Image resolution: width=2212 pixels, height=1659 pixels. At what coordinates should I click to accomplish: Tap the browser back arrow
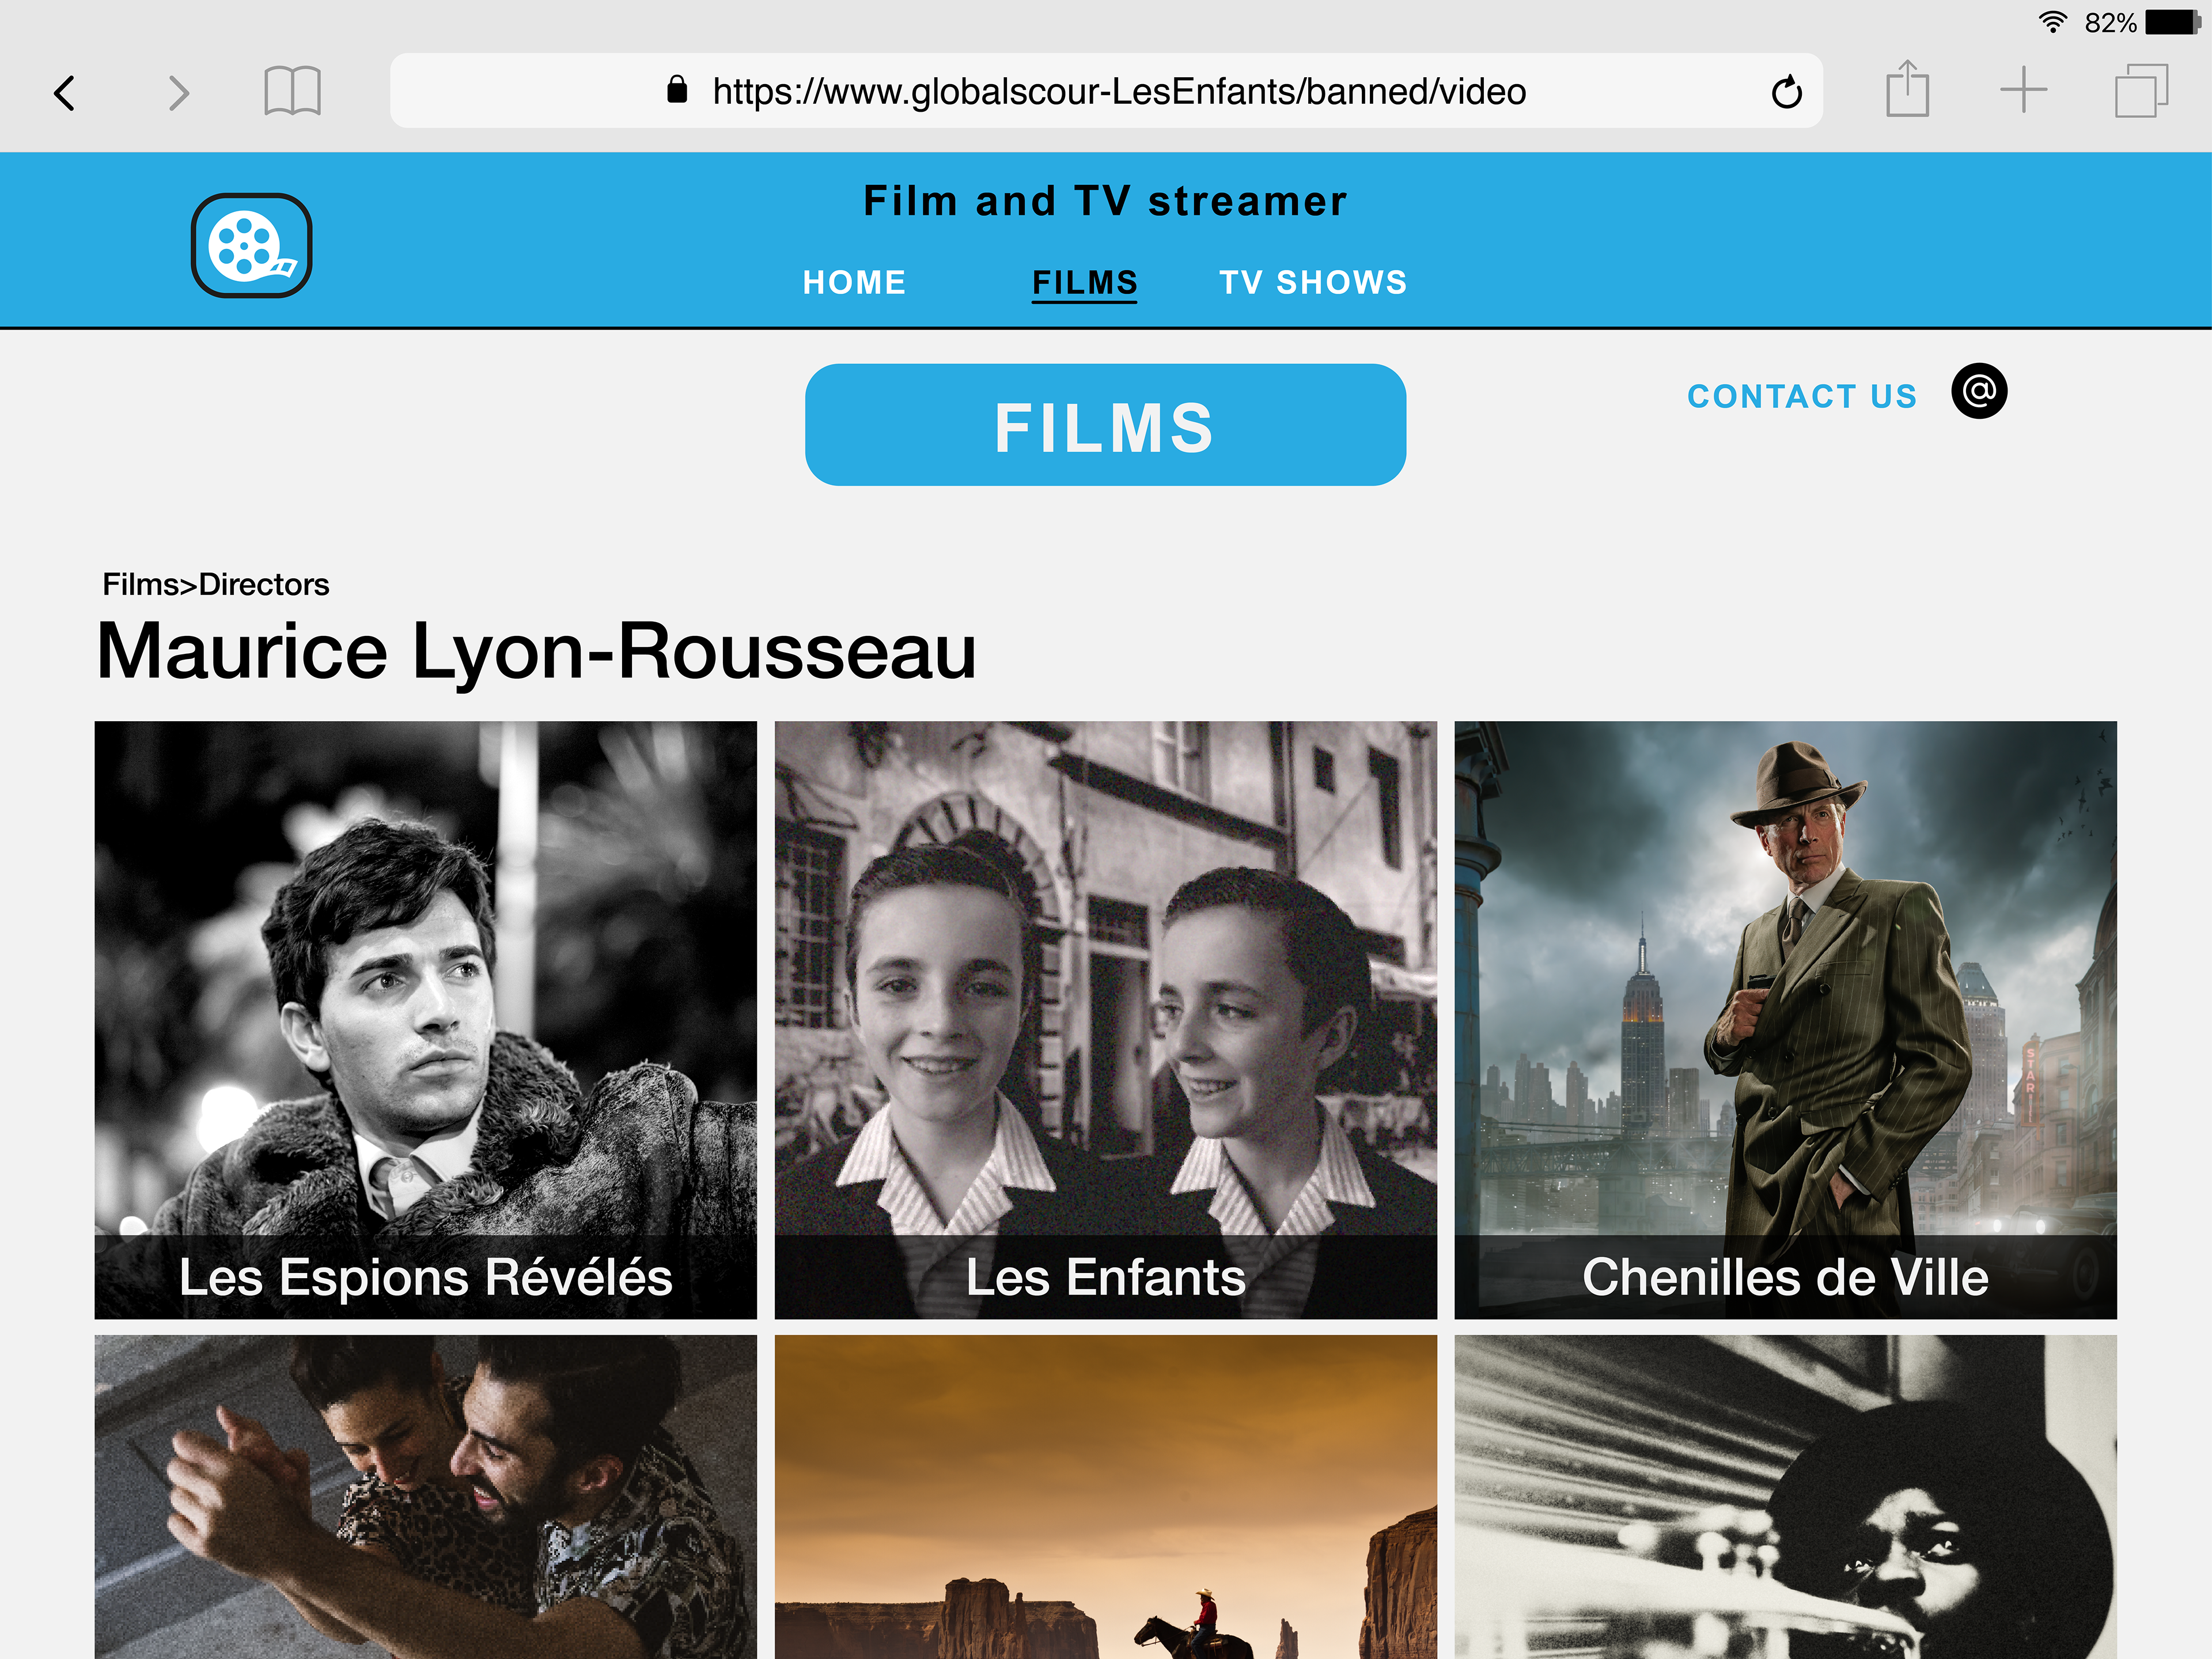[x=65, y=93]
